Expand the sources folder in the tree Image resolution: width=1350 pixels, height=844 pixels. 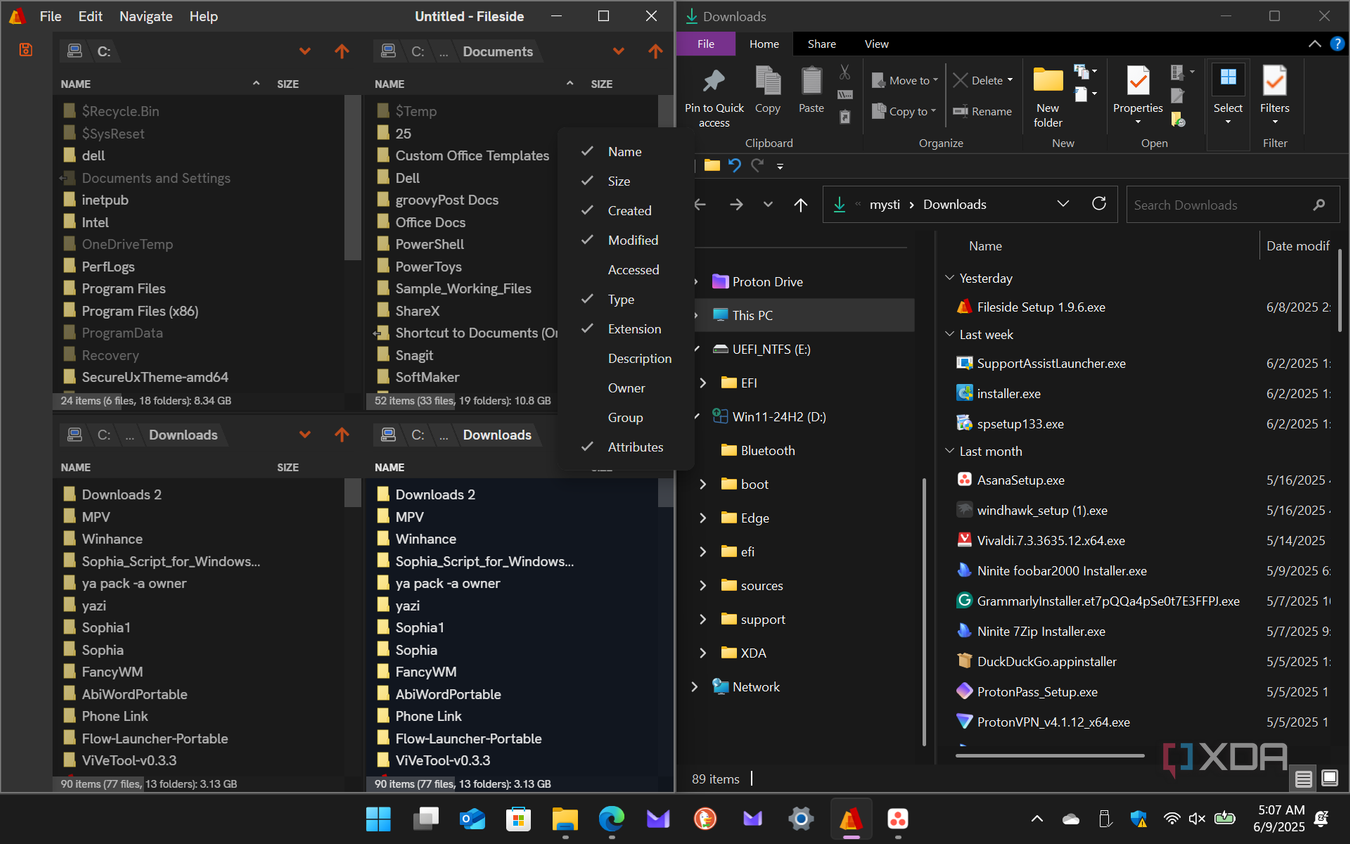point(703,586)
